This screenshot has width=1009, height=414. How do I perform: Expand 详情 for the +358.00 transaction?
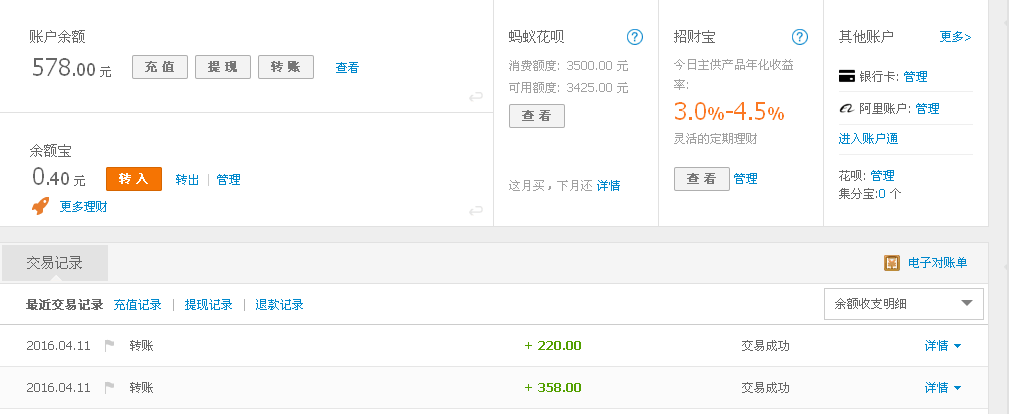click(943, 388)
